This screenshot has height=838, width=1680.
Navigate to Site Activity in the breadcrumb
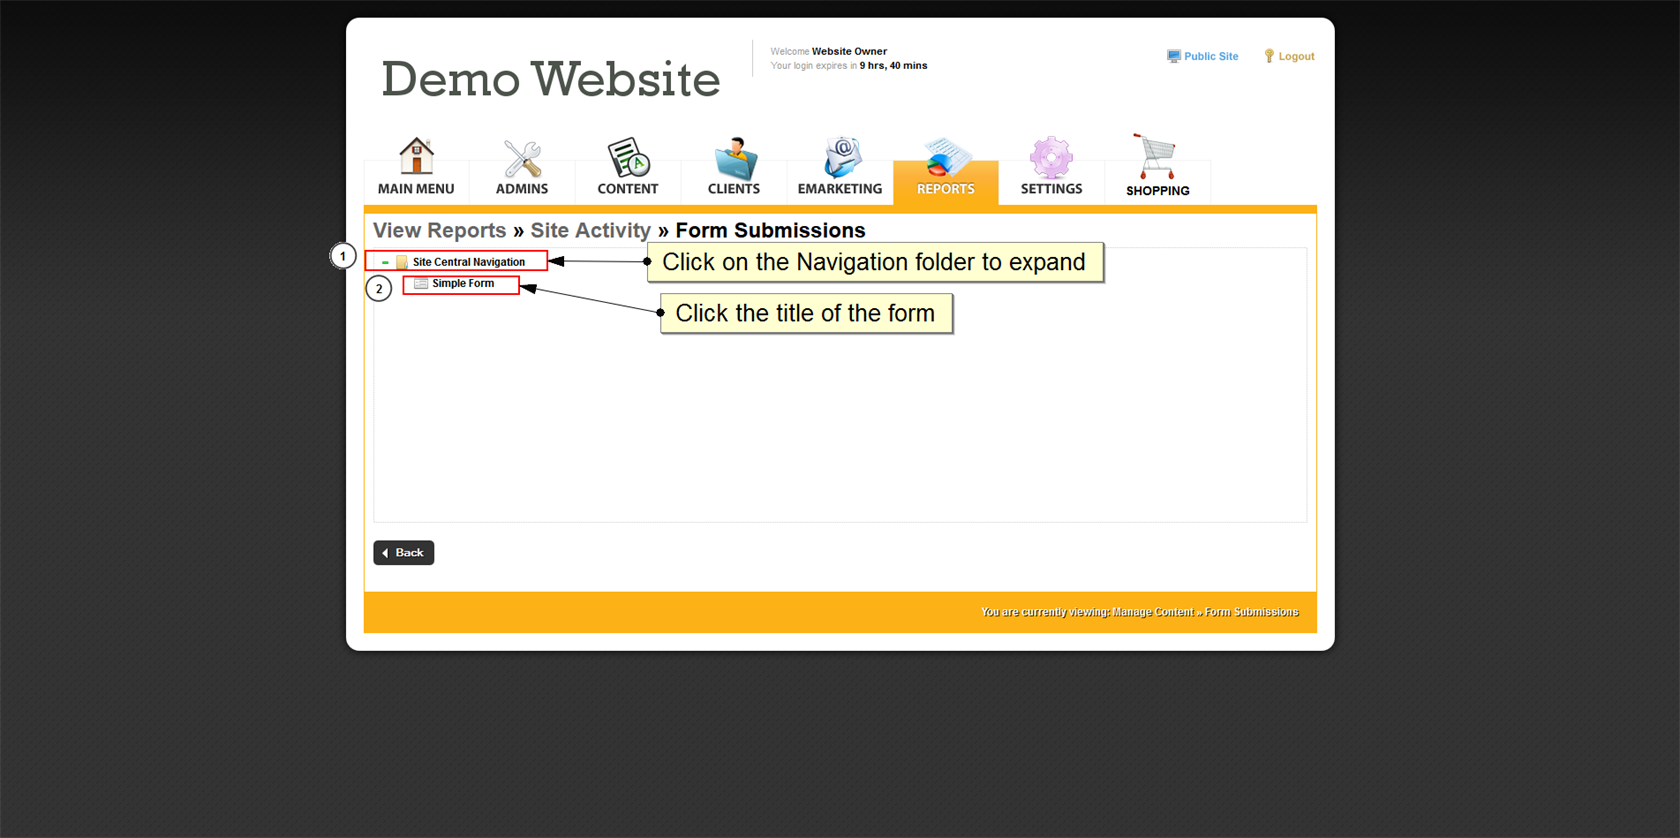(590, 231)
